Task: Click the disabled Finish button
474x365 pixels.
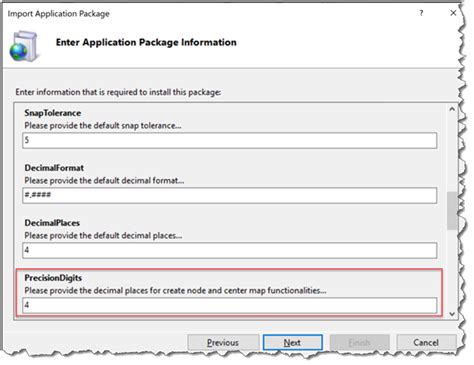Action: 359,342
